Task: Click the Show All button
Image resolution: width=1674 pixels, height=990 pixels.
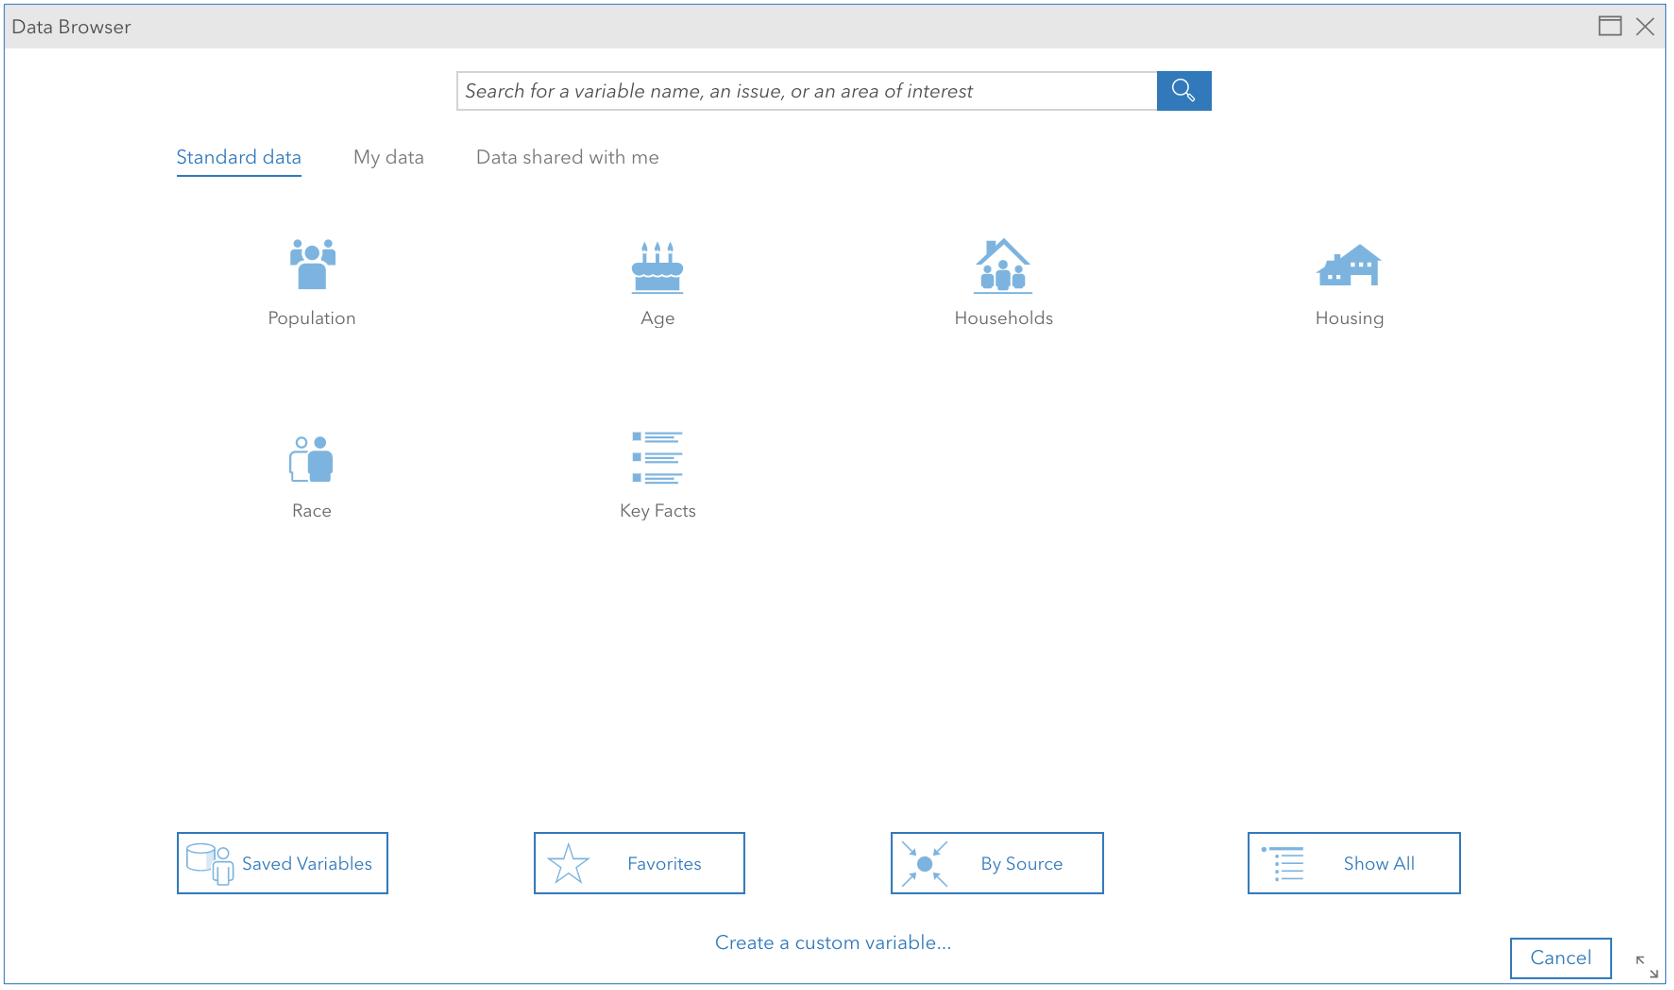Action: coord(1354,863)
